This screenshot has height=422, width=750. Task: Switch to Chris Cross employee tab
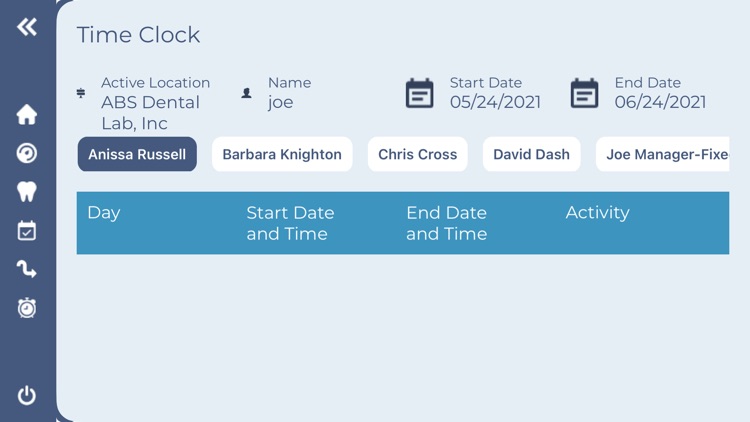pyautogui.click(x=417, y=155)
